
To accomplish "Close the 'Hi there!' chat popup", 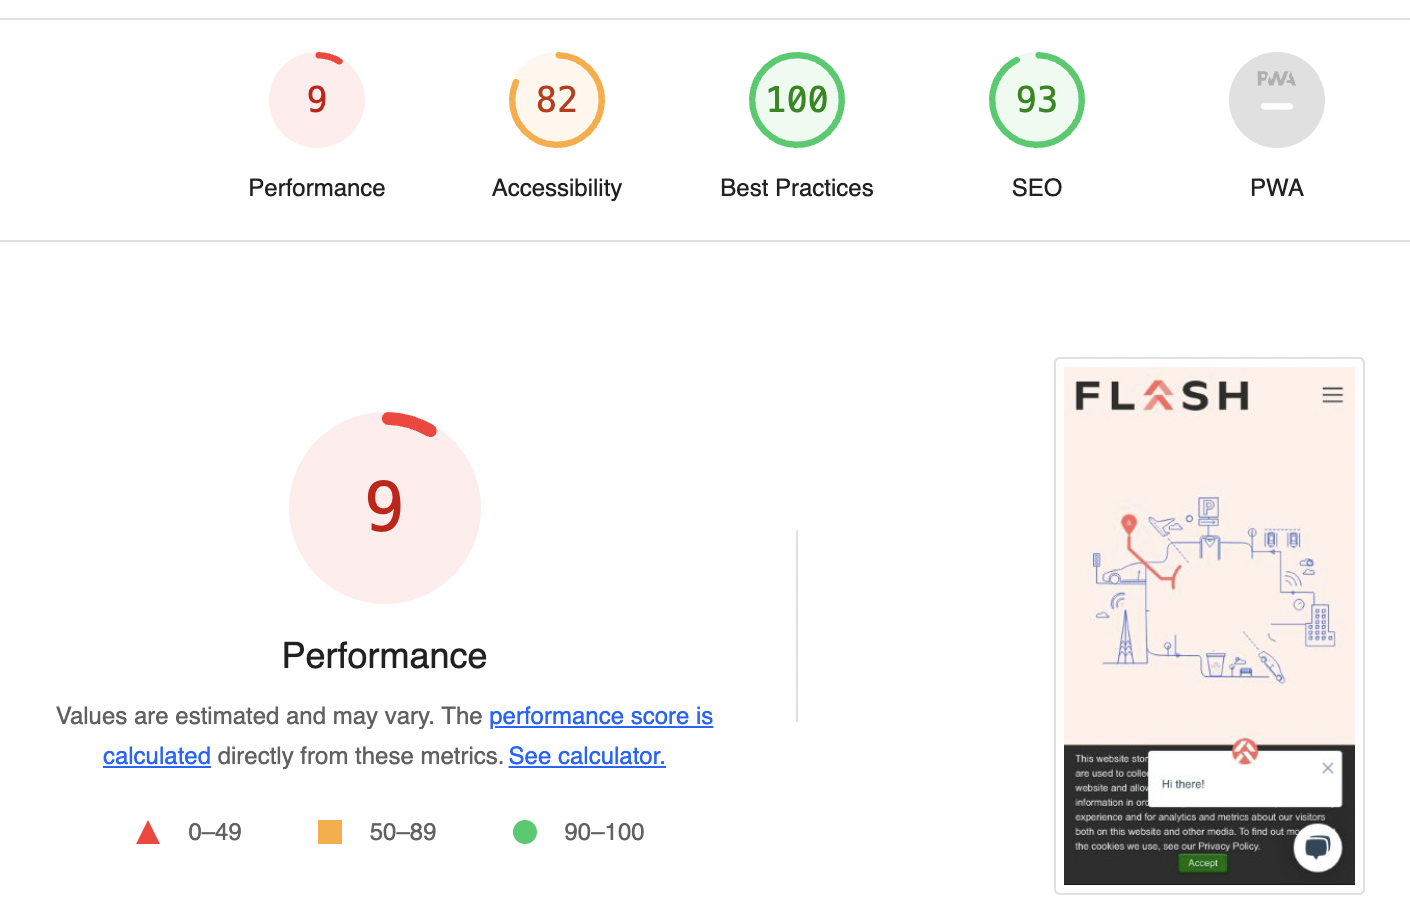I will point(1327,768).
